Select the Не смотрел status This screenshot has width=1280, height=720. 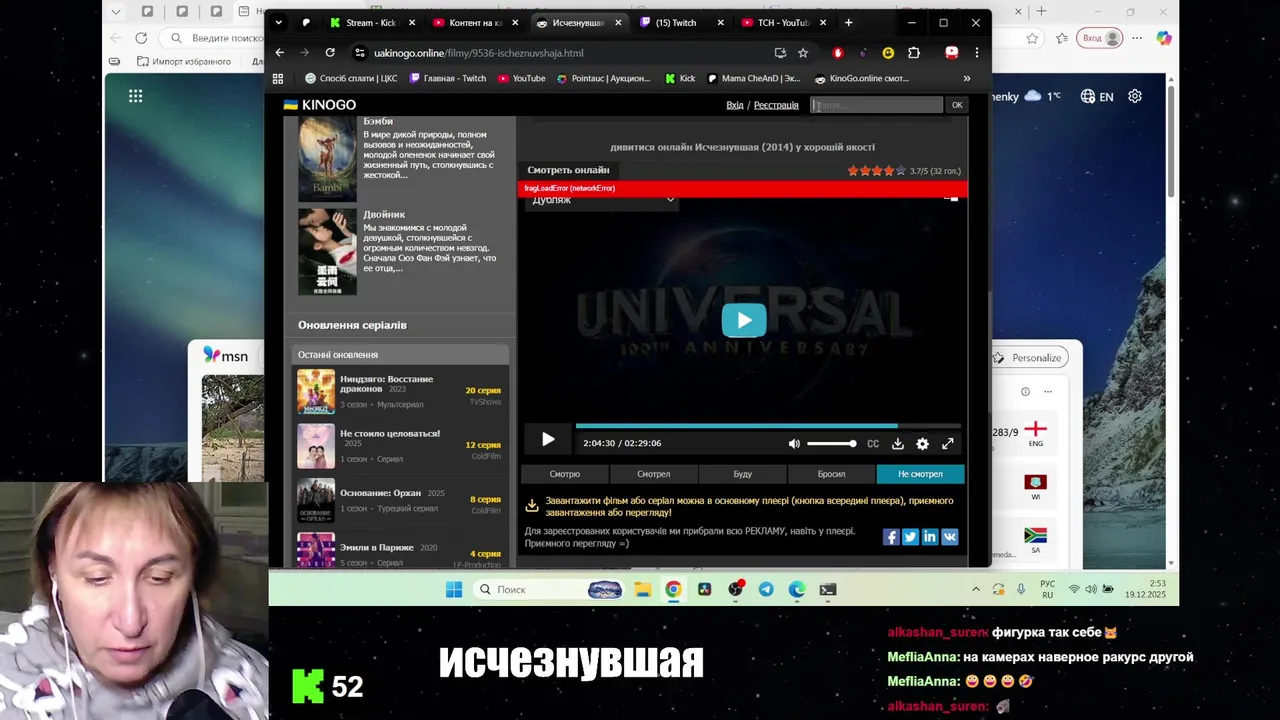[x=920, y=474]
